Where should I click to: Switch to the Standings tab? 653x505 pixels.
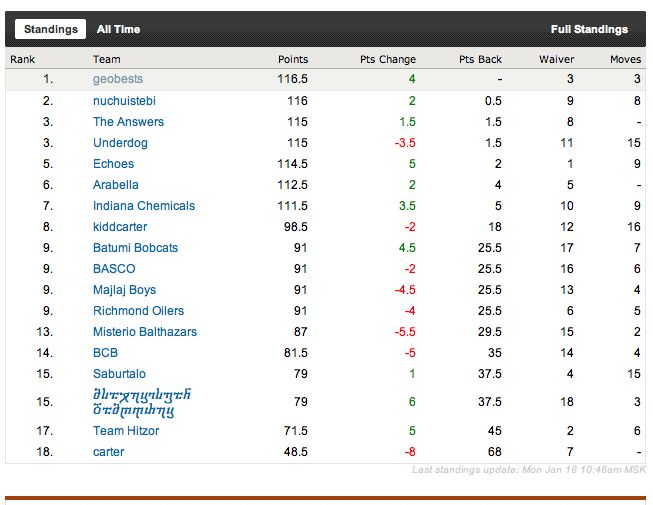pos(50,29)
